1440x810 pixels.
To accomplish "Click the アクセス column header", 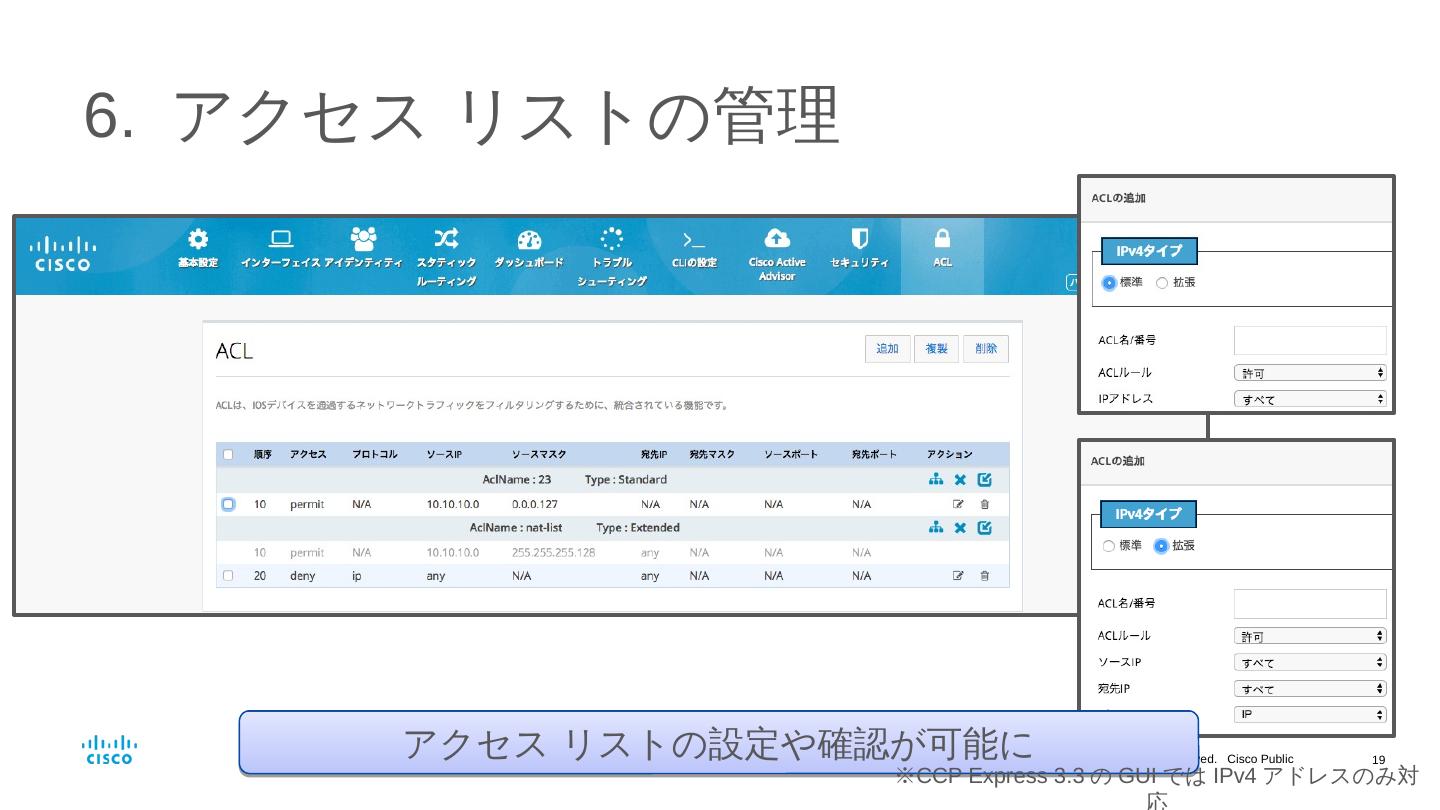I will 308,455.
